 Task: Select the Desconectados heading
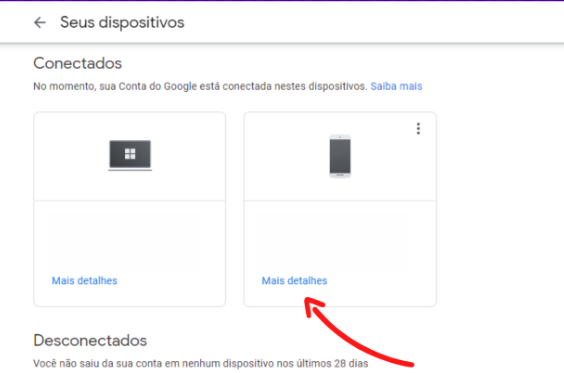tap(90, 340)
